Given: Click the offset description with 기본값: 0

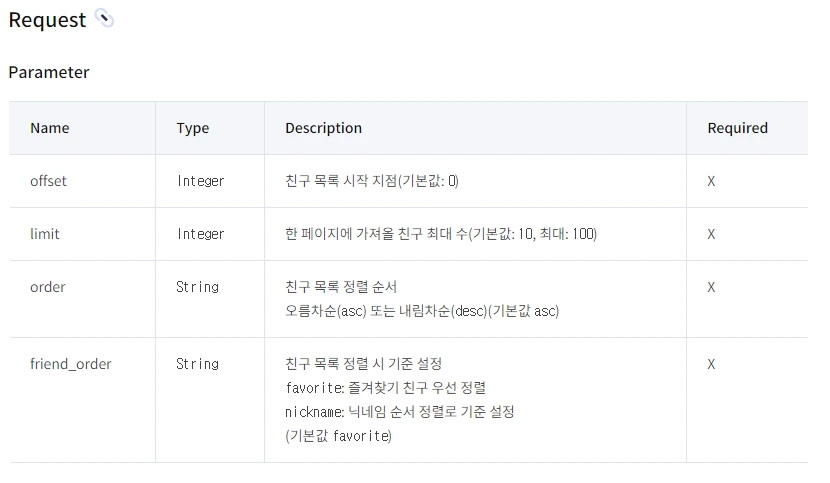Looking at the screenshot, I should click(372, 181).
